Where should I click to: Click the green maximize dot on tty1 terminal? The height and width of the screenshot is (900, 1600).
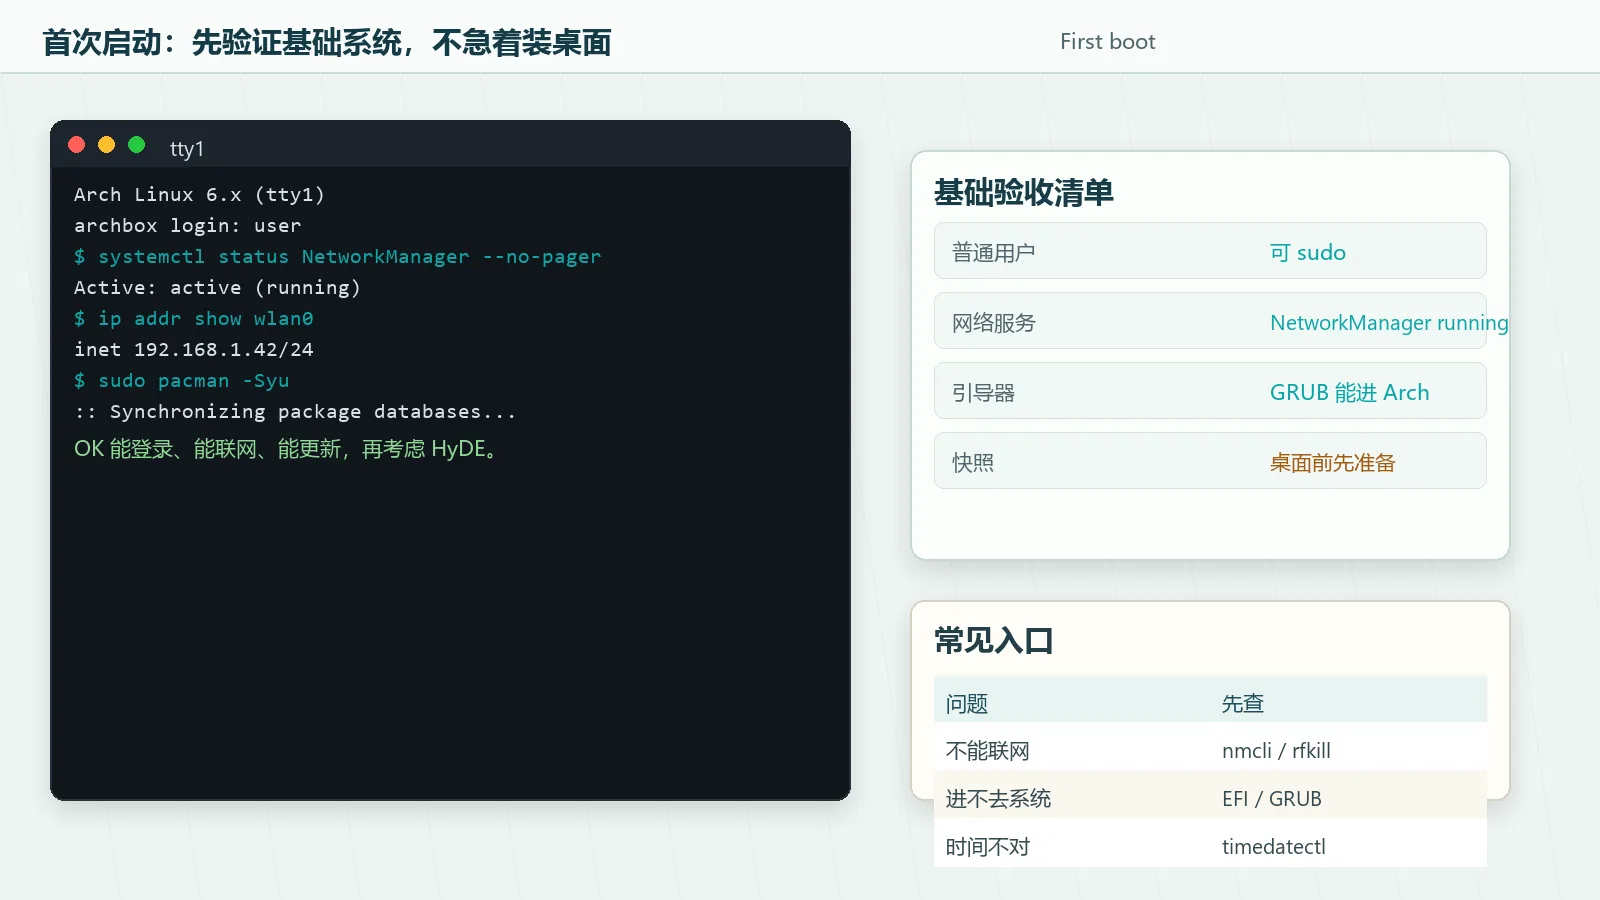[x=136, y=145]
